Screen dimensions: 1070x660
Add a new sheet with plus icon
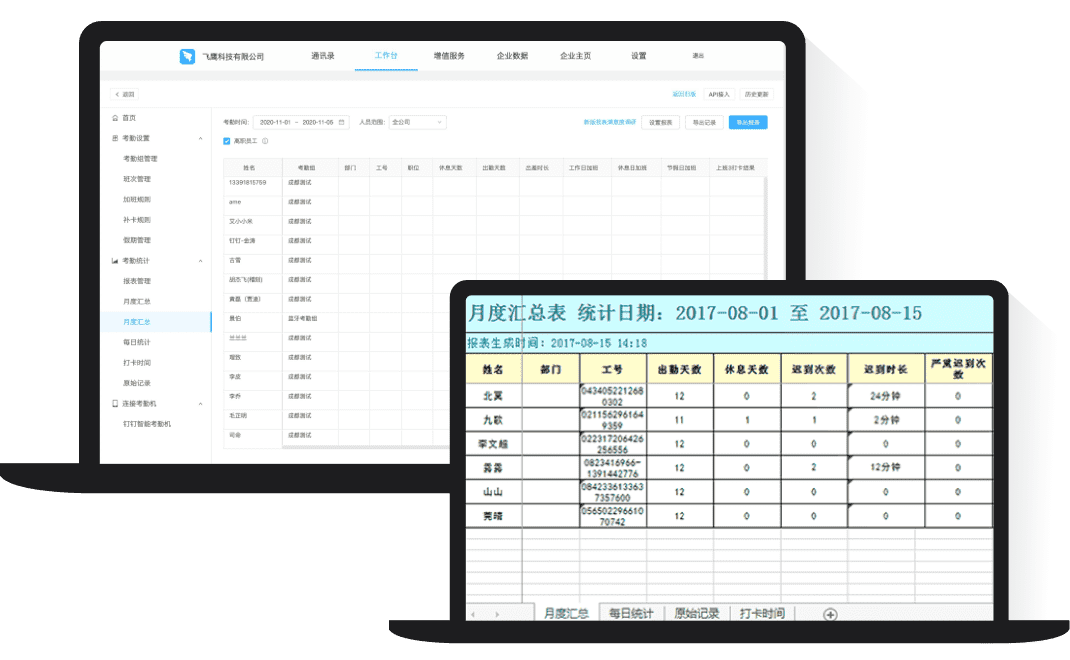(829, 614)
